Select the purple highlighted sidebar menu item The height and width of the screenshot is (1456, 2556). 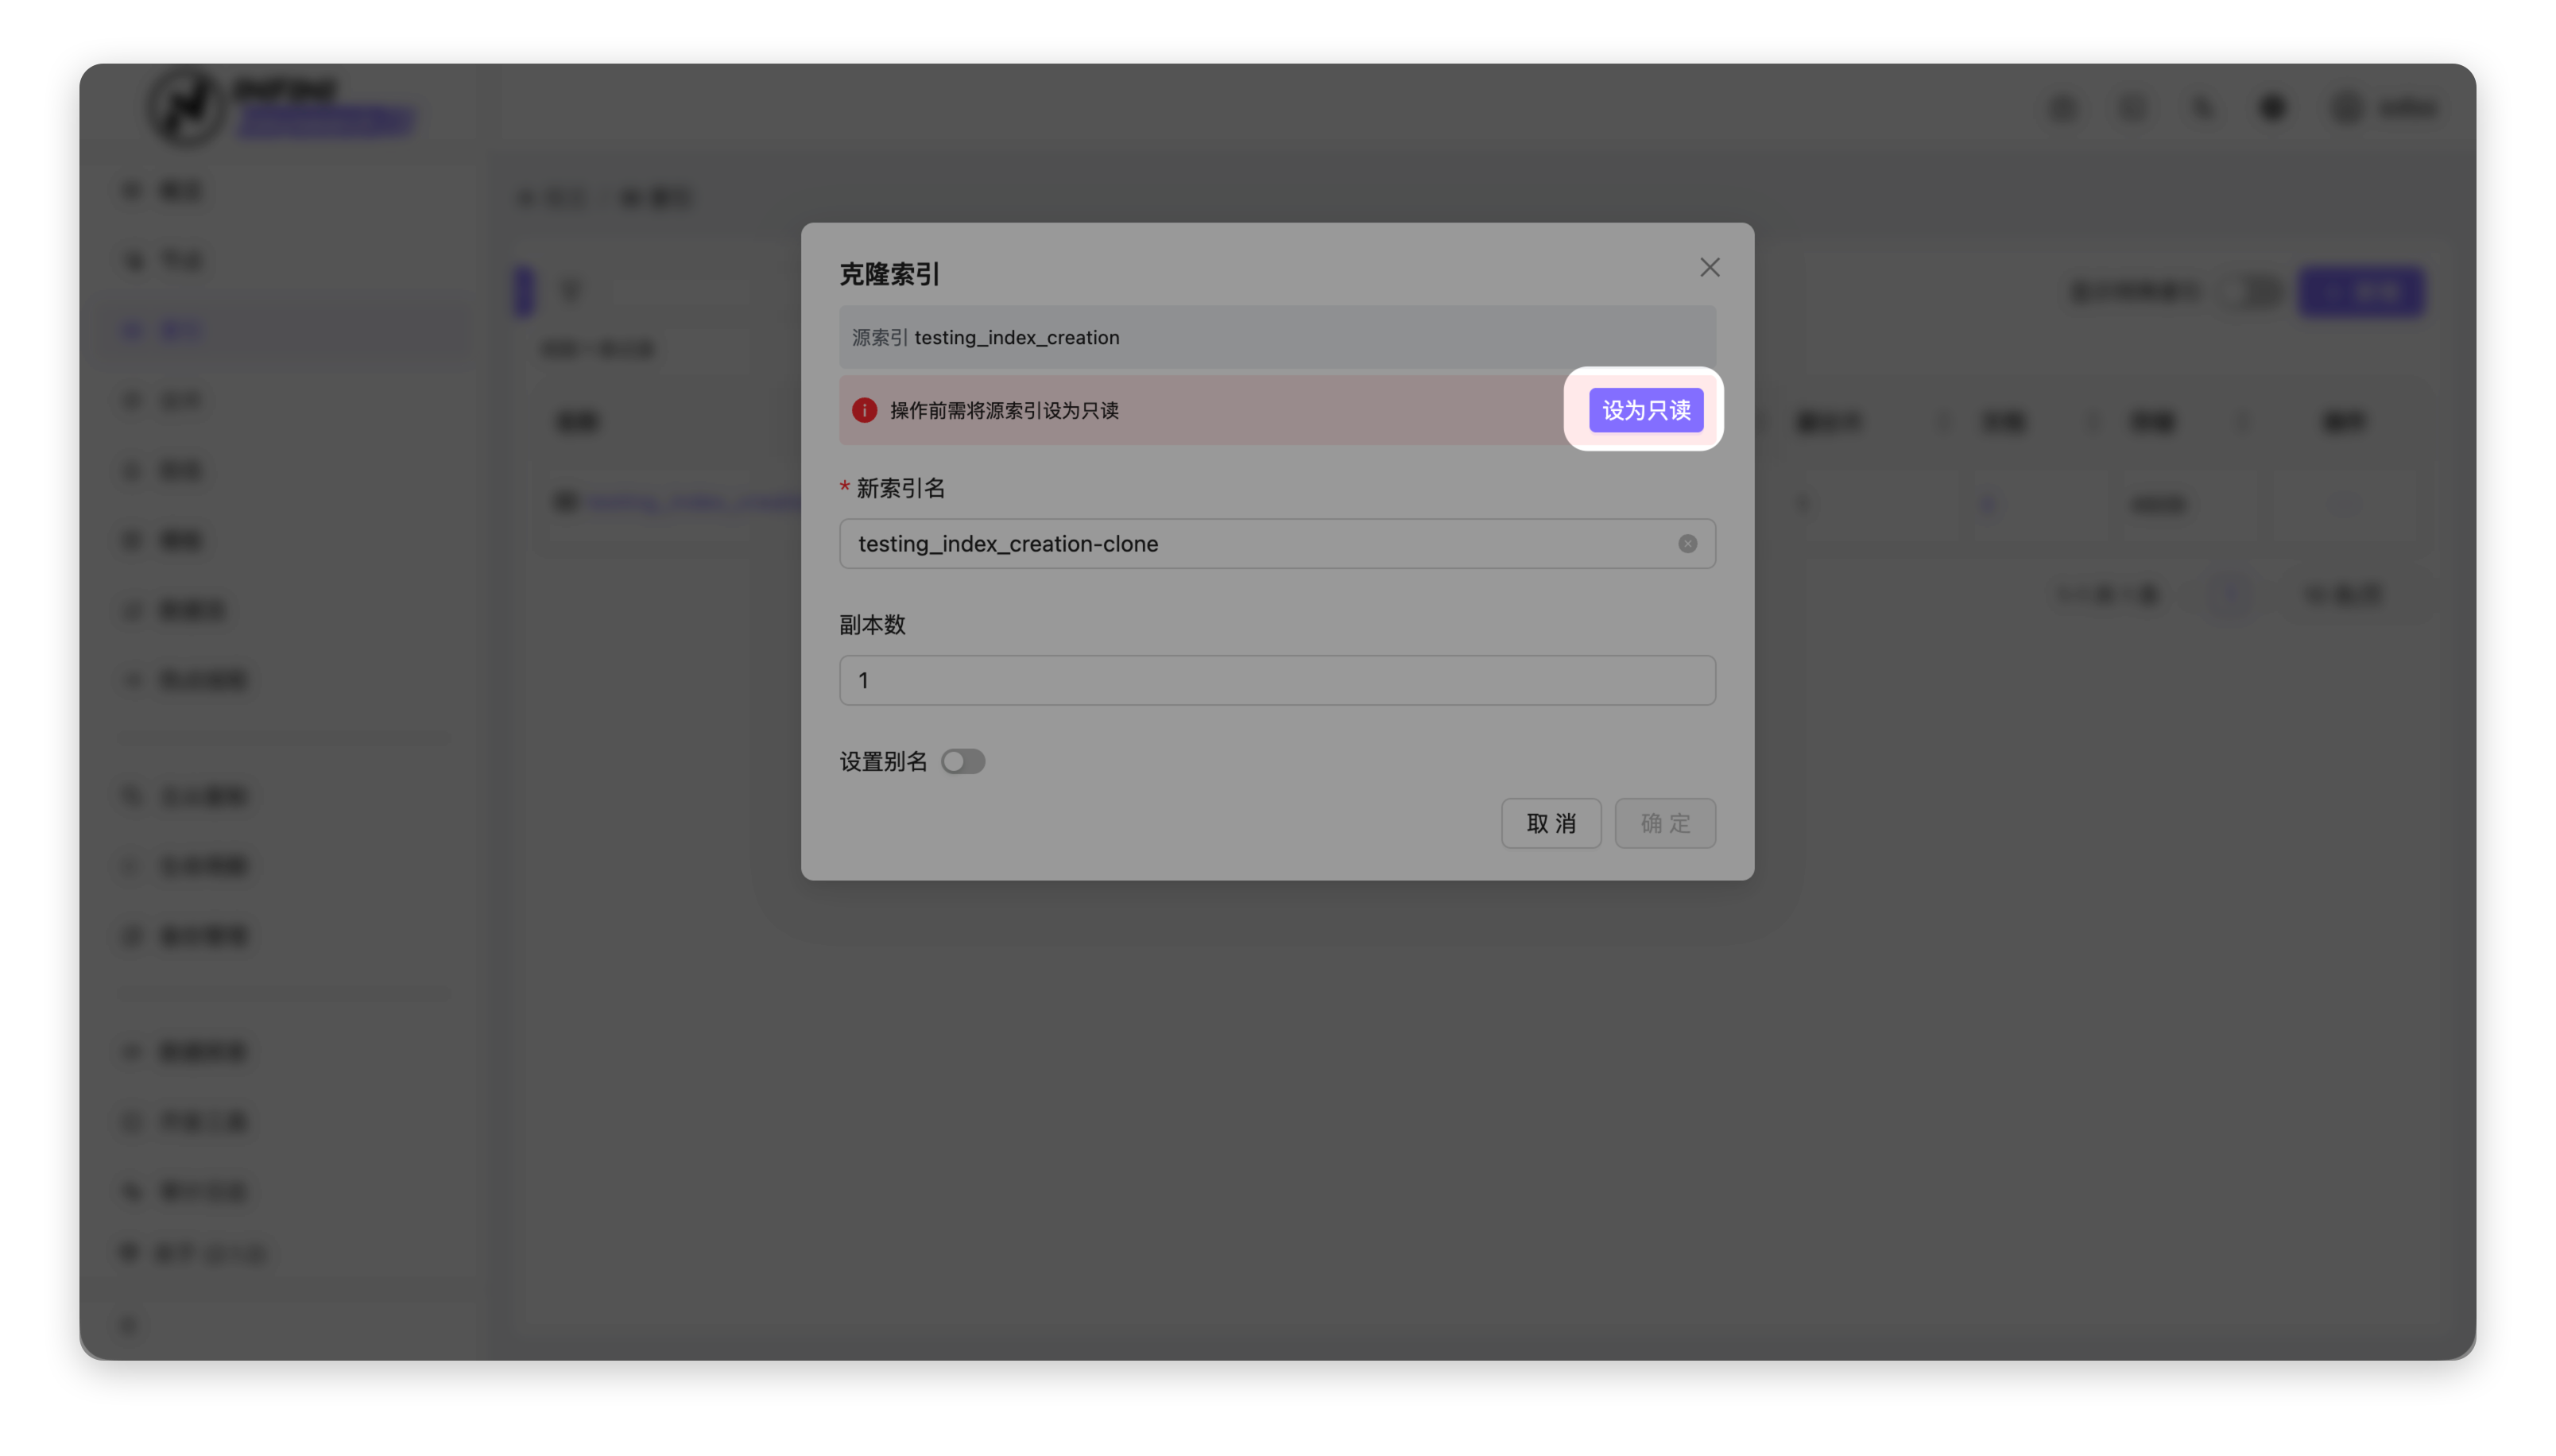pyautogui.click(x=180, y=330)
